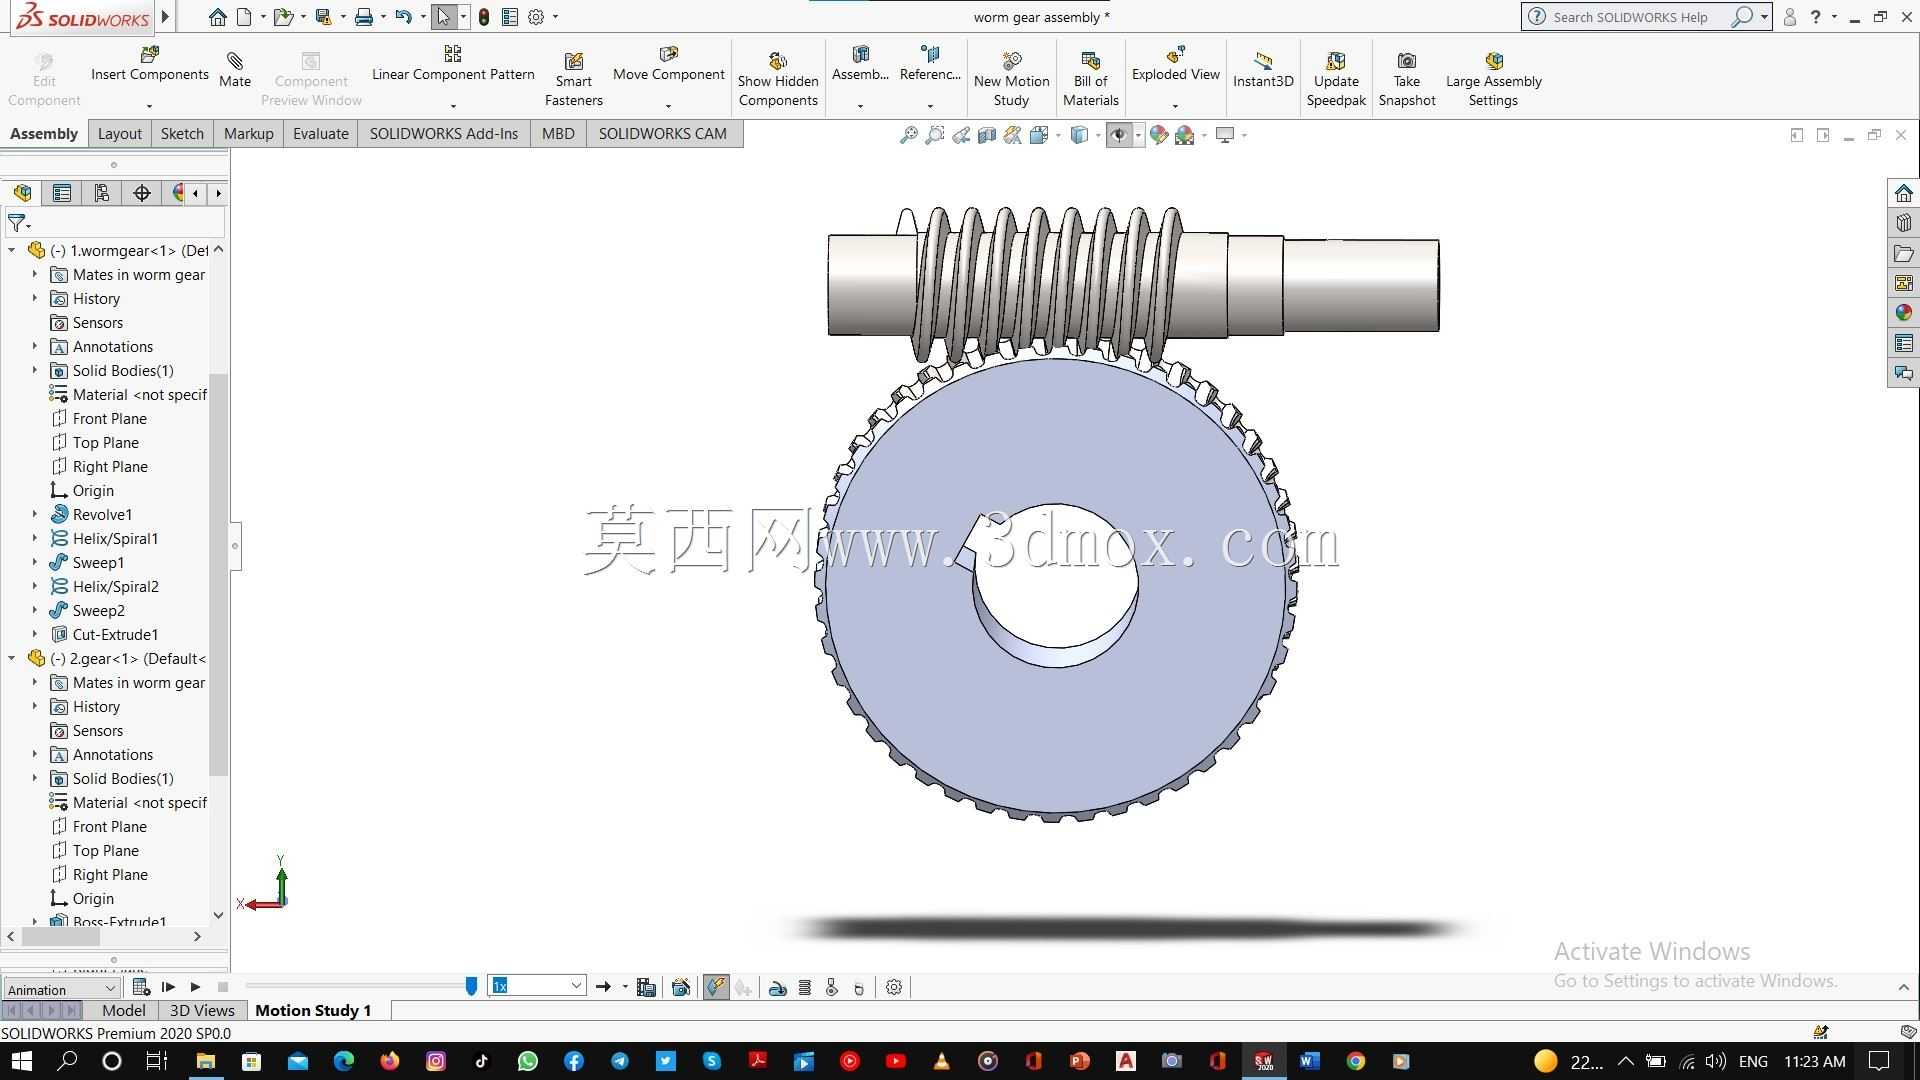
Task: Create an Exploded View
Action: [x=1176, y=64]
